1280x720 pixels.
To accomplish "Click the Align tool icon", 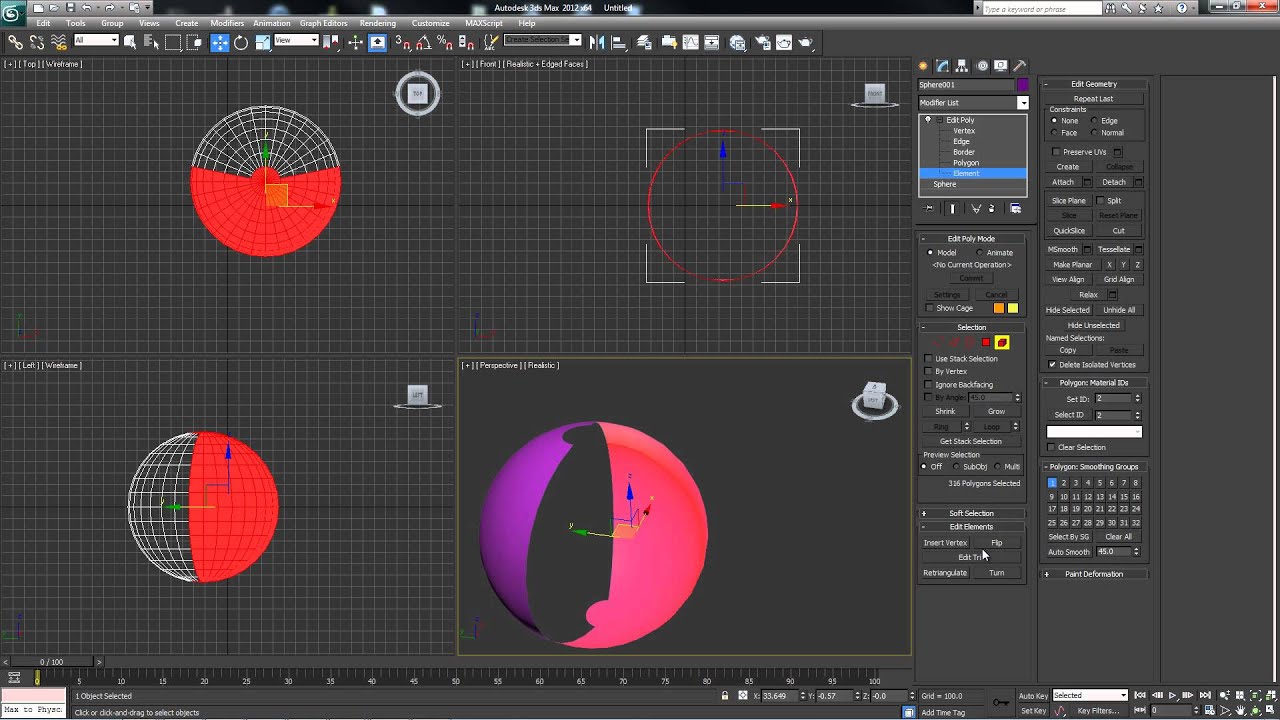I will click(x=618, y=42).
